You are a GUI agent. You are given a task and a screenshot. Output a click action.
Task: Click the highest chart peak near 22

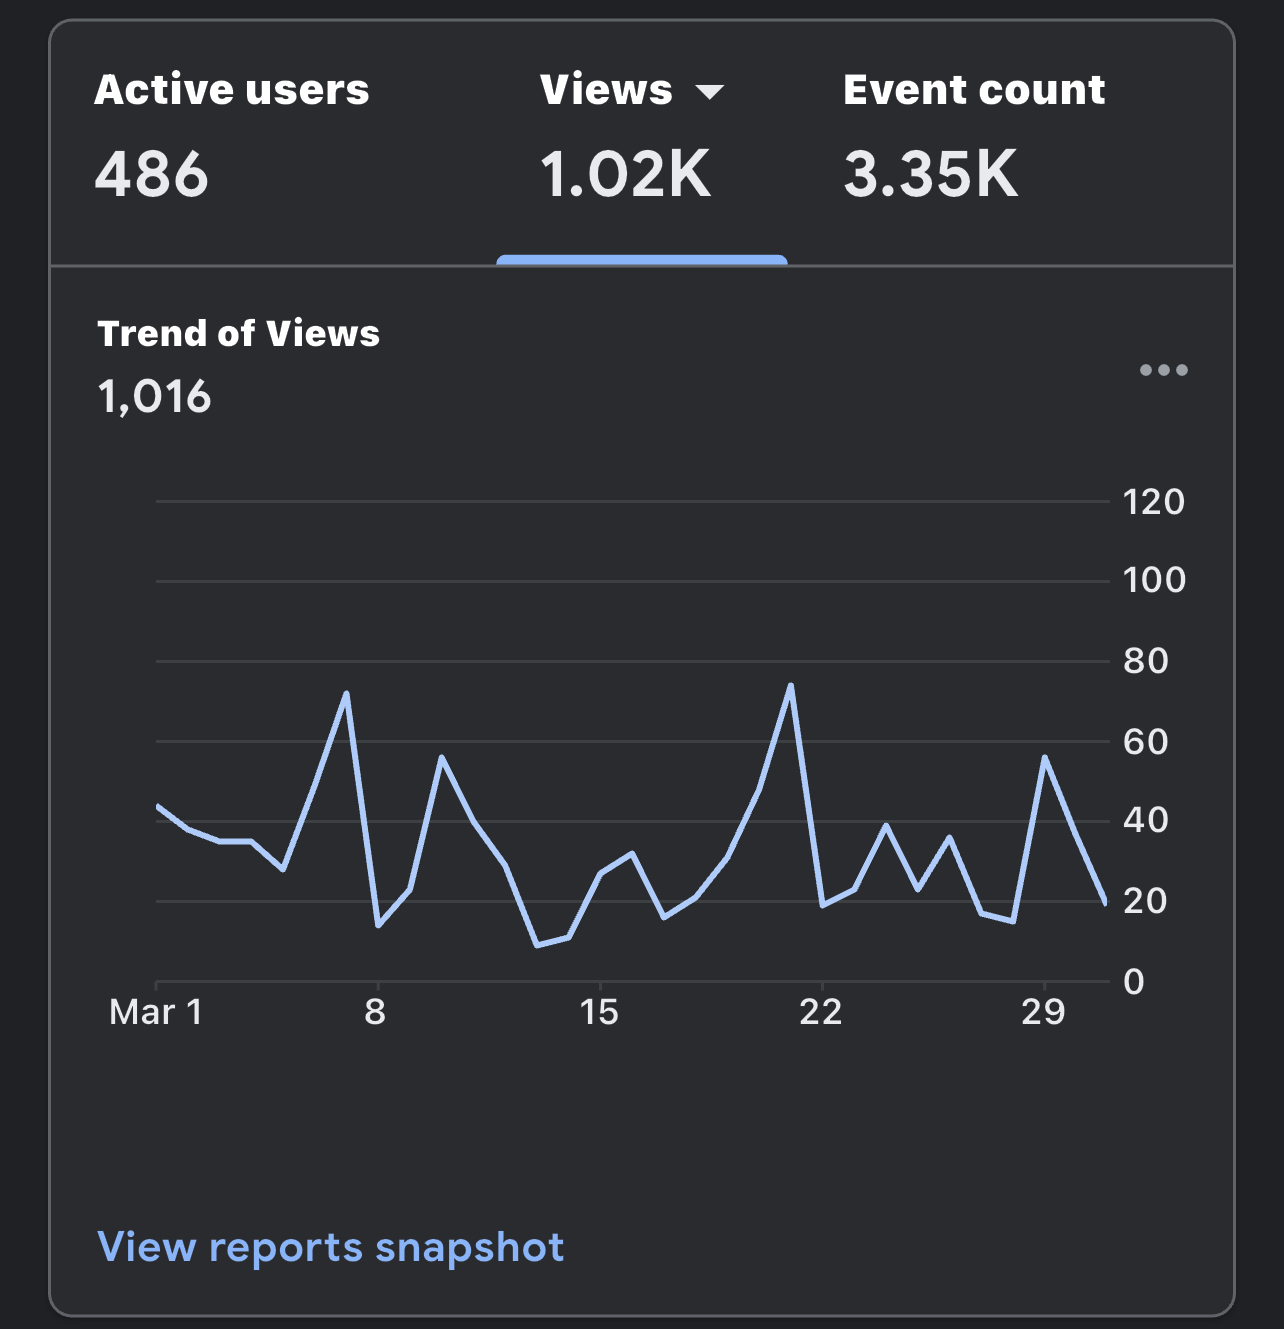pyautogui.click(x=790, y=686)
